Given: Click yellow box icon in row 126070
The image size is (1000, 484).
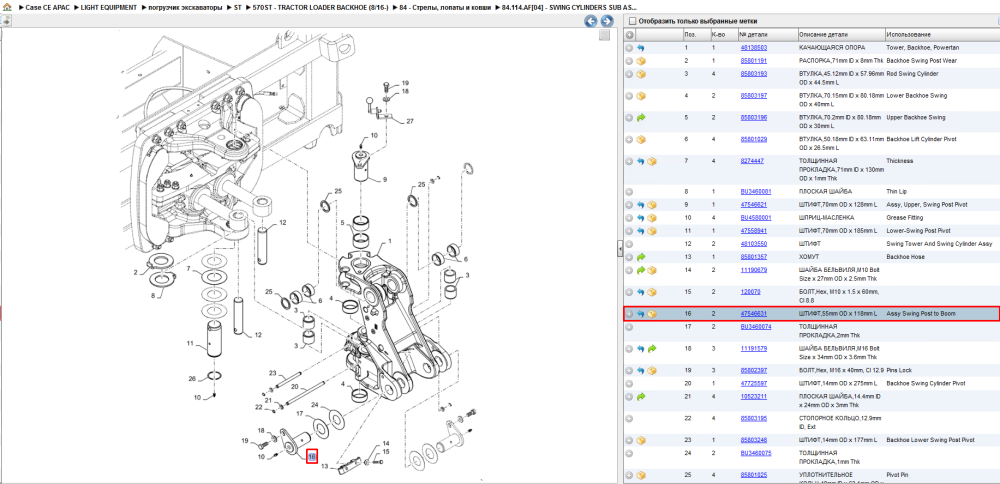Looking at the screenshot, I should [x=652, y=292].
